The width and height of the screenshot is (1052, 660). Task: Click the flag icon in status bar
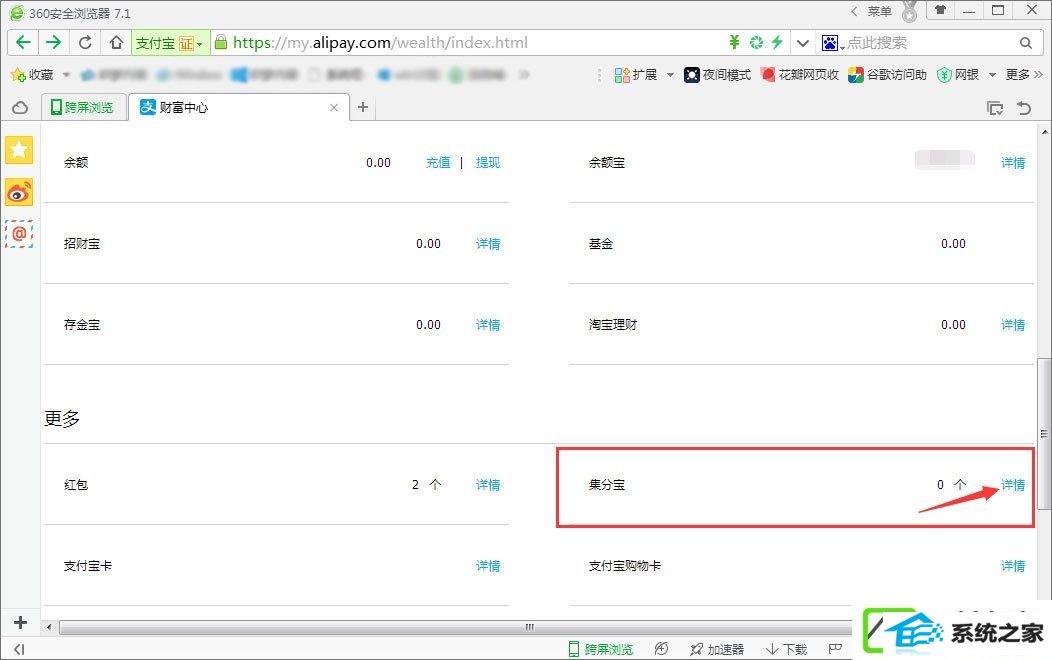point(835,649)
